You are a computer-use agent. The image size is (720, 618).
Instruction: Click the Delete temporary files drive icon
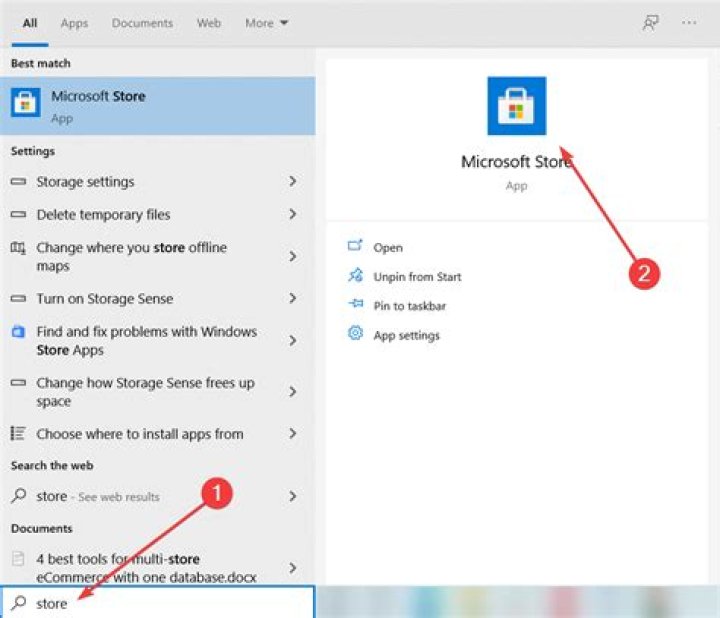18,214
